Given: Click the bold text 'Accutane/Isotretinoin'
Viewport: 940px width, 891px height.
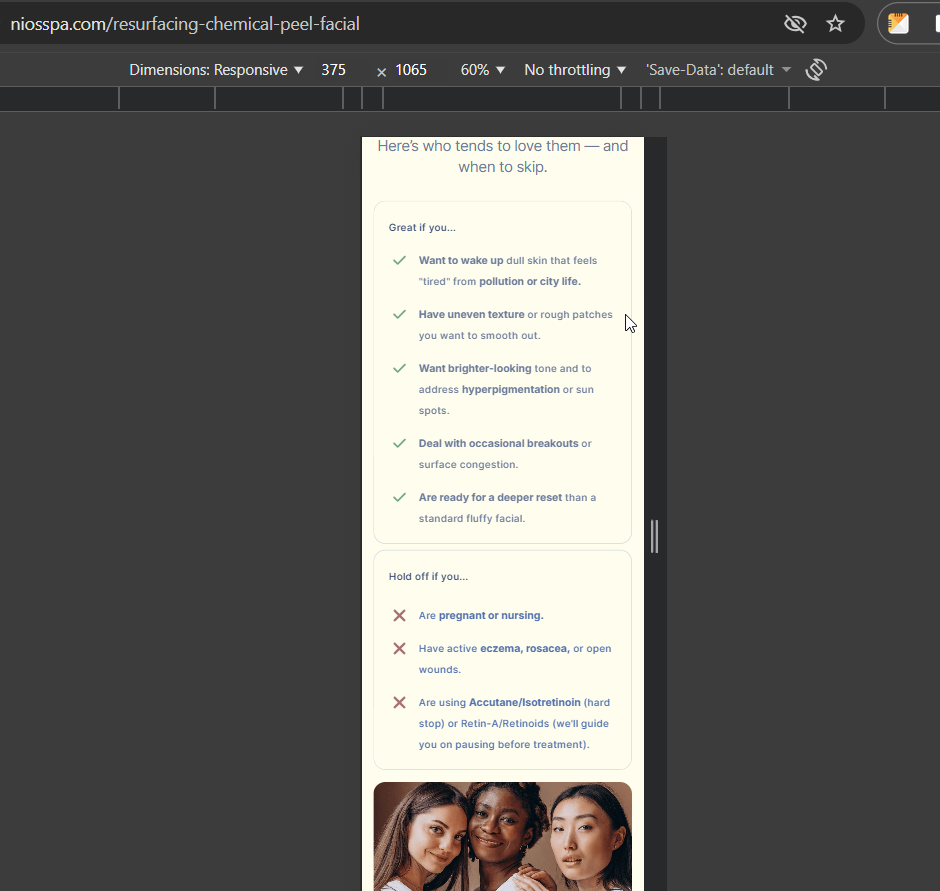Looking at the screenshot, I should coord(525,702).
